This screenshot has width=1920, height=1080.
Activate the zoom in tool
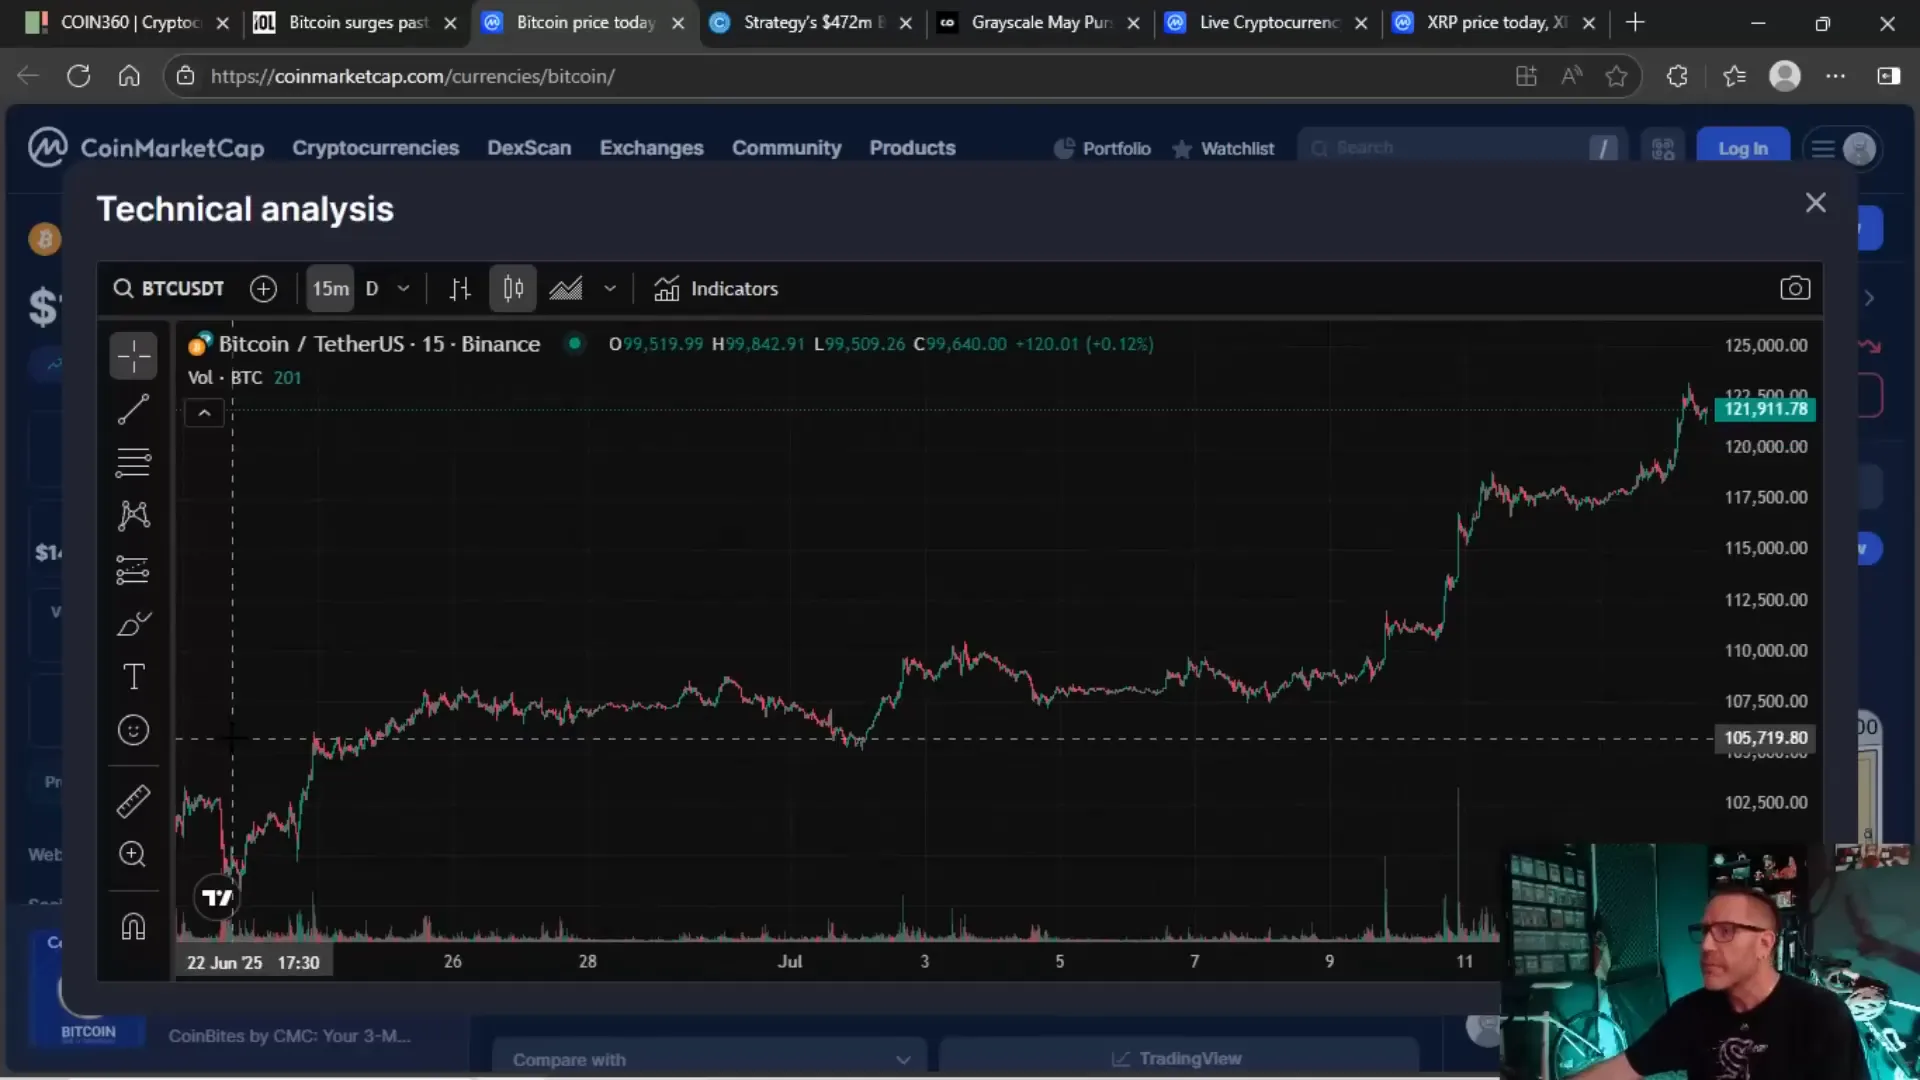133,854
